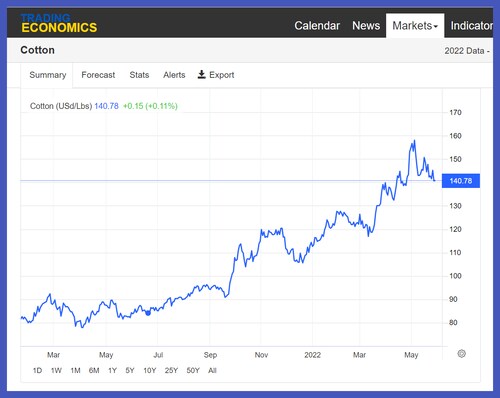This screenshot has width=500, height=398.
Task: Open the Indicators menu item
Action: [472, 26]
